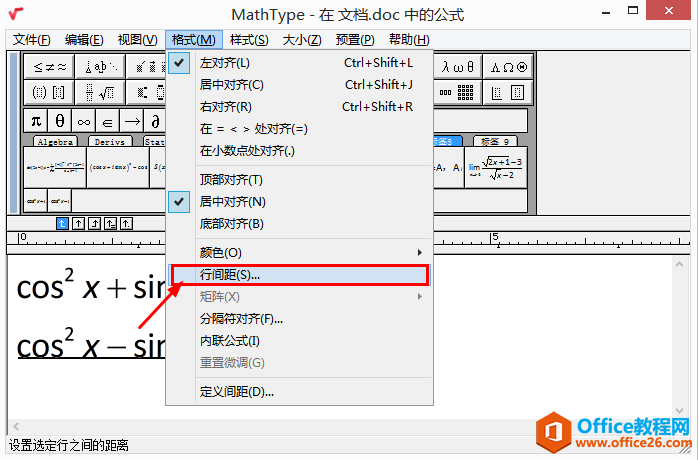Insert the pi symbol
This screenshot has width=699, height=460.
click(36, 121)
